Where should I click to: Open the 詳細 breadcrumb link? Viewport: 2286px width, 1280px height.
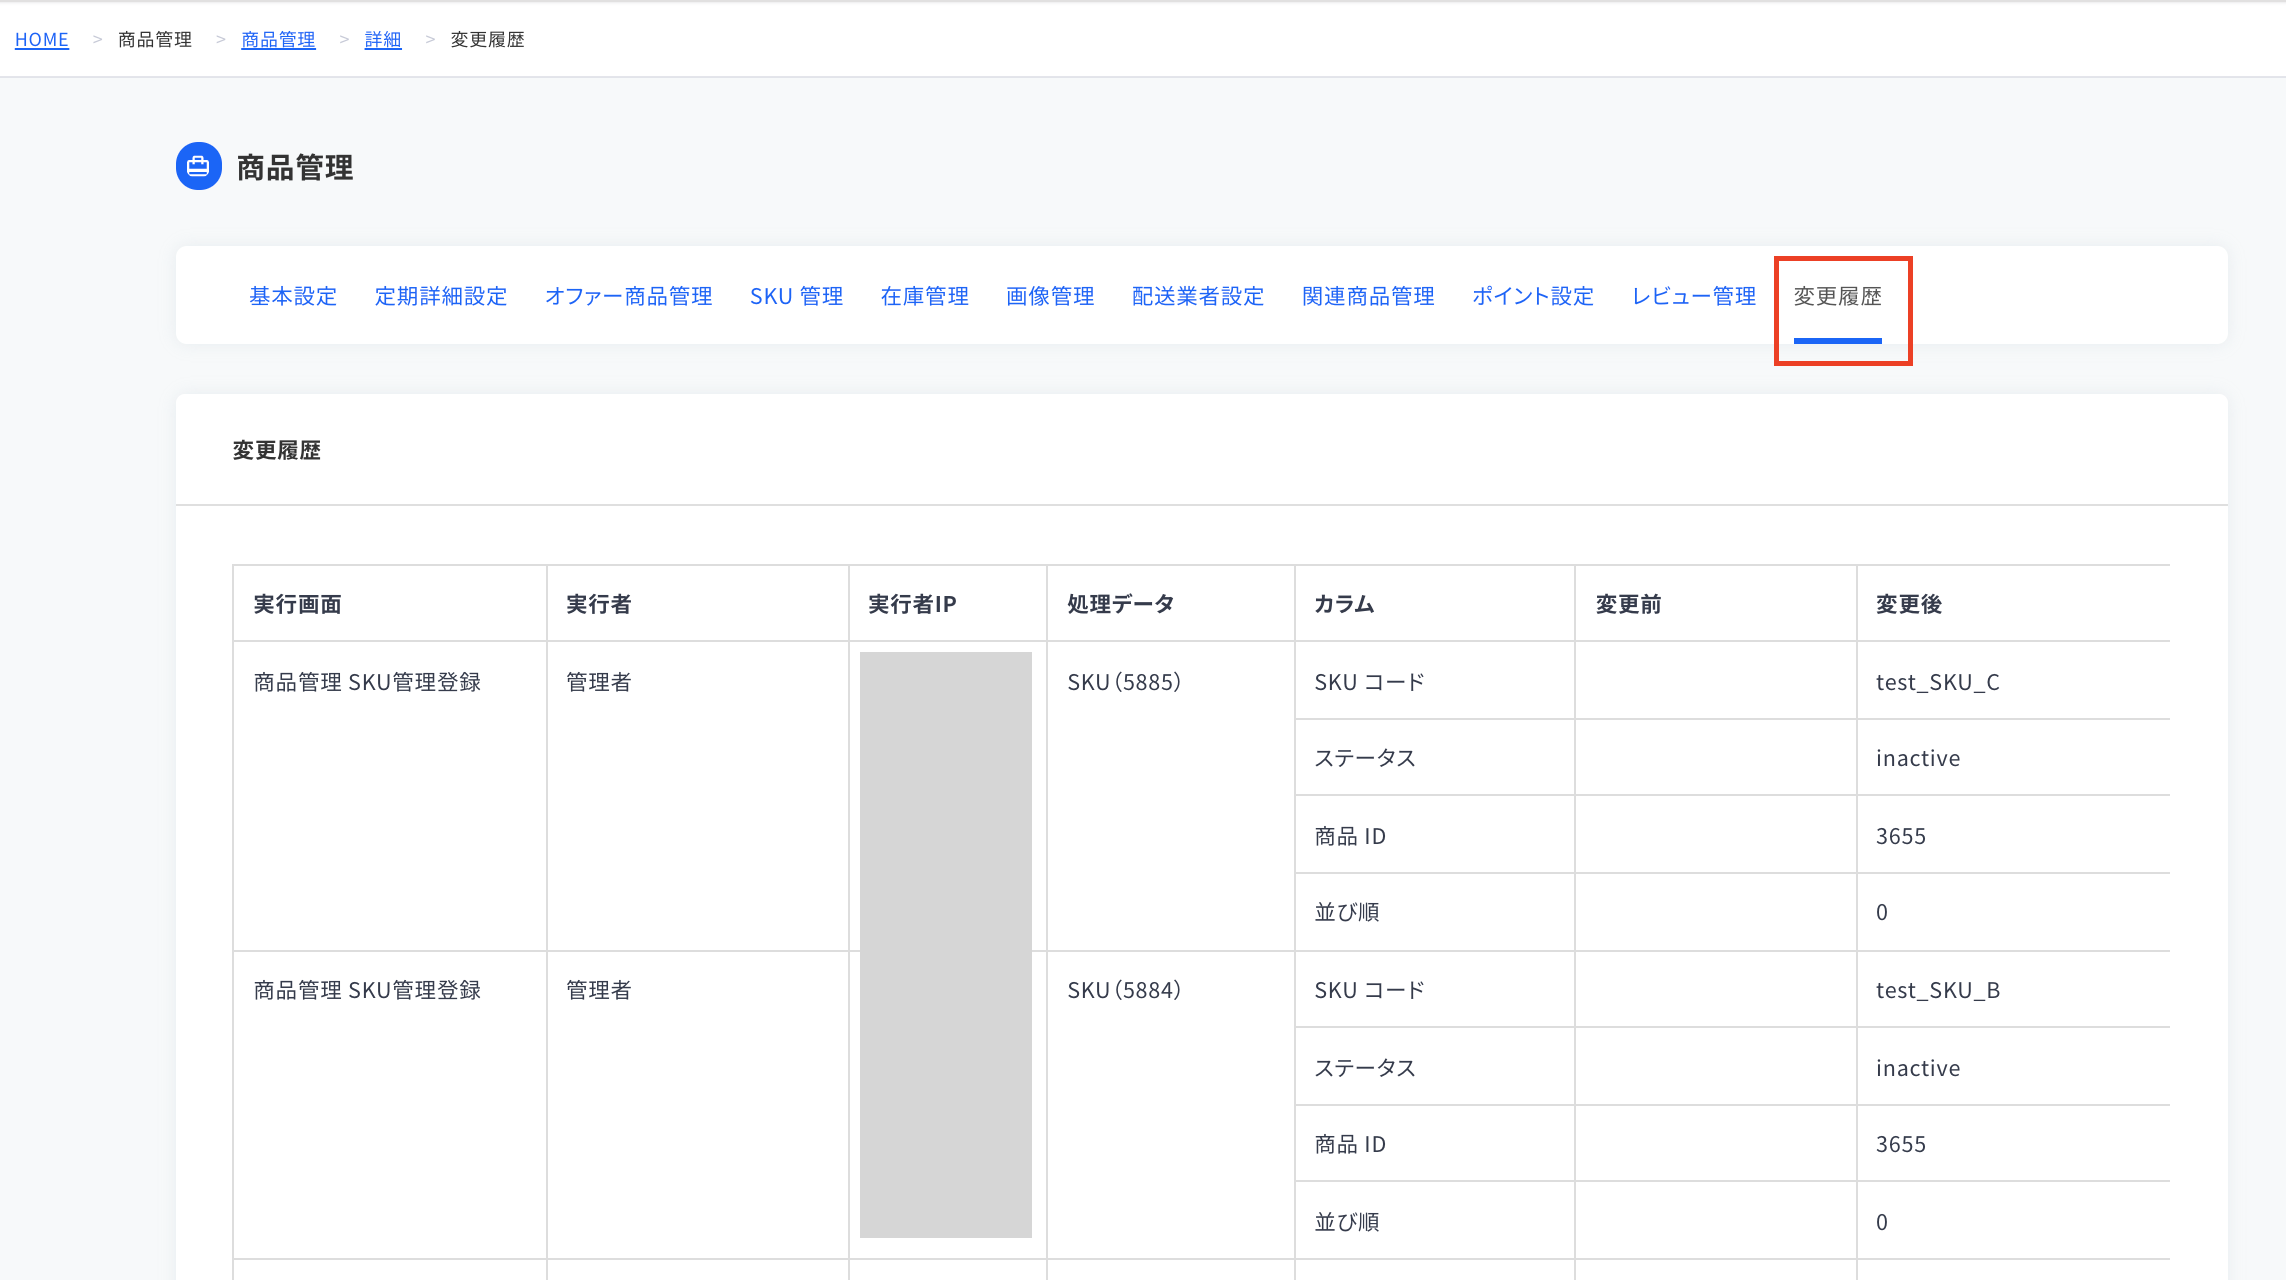pos(383,39)
